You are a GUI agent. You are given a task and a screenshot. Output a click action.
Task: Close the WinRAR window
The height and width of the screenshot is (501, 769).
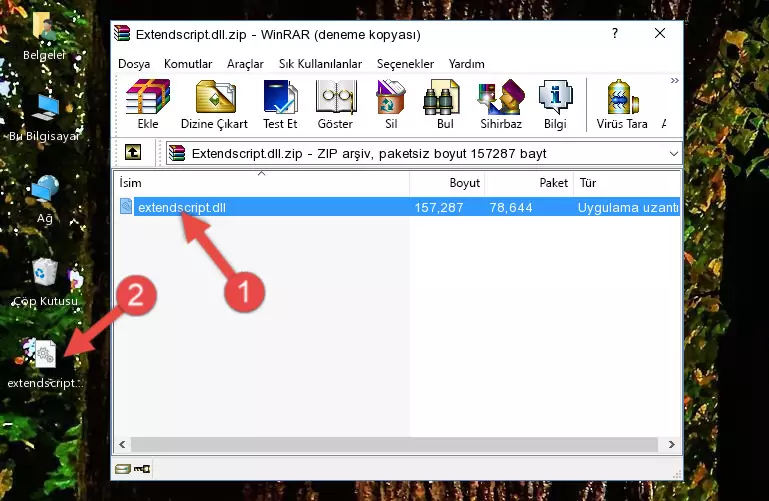(660, 33)
